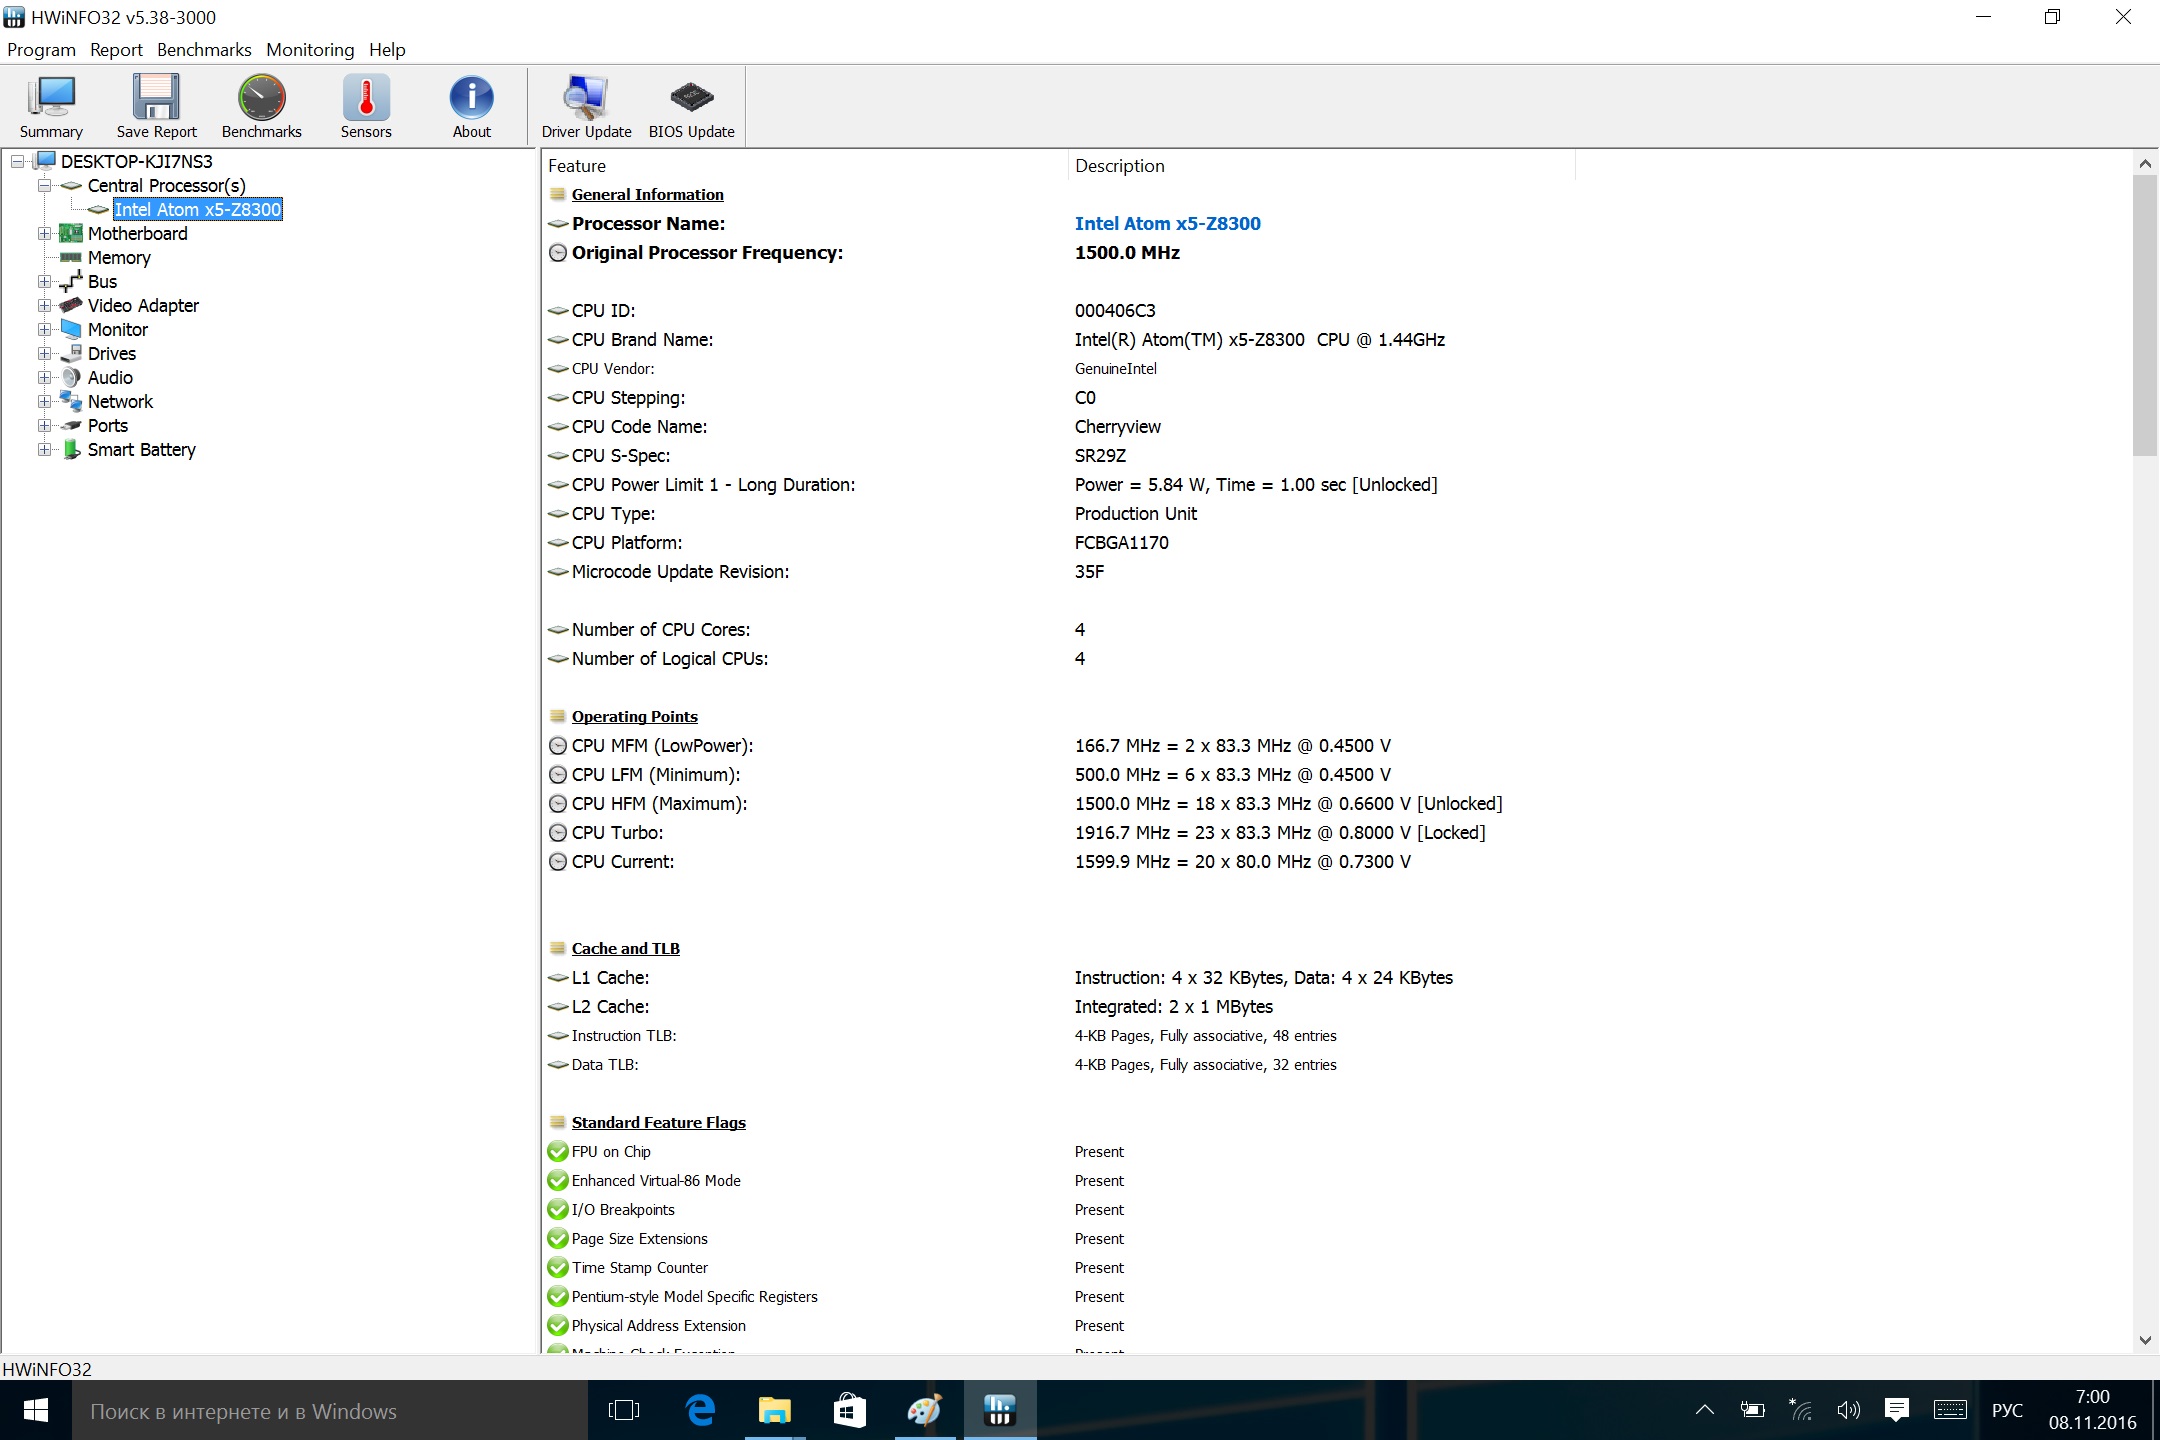Viewport: 2160px width, 1440px height.
Task: Open File Explorer from the taskbar
Action: (775, 1410)
